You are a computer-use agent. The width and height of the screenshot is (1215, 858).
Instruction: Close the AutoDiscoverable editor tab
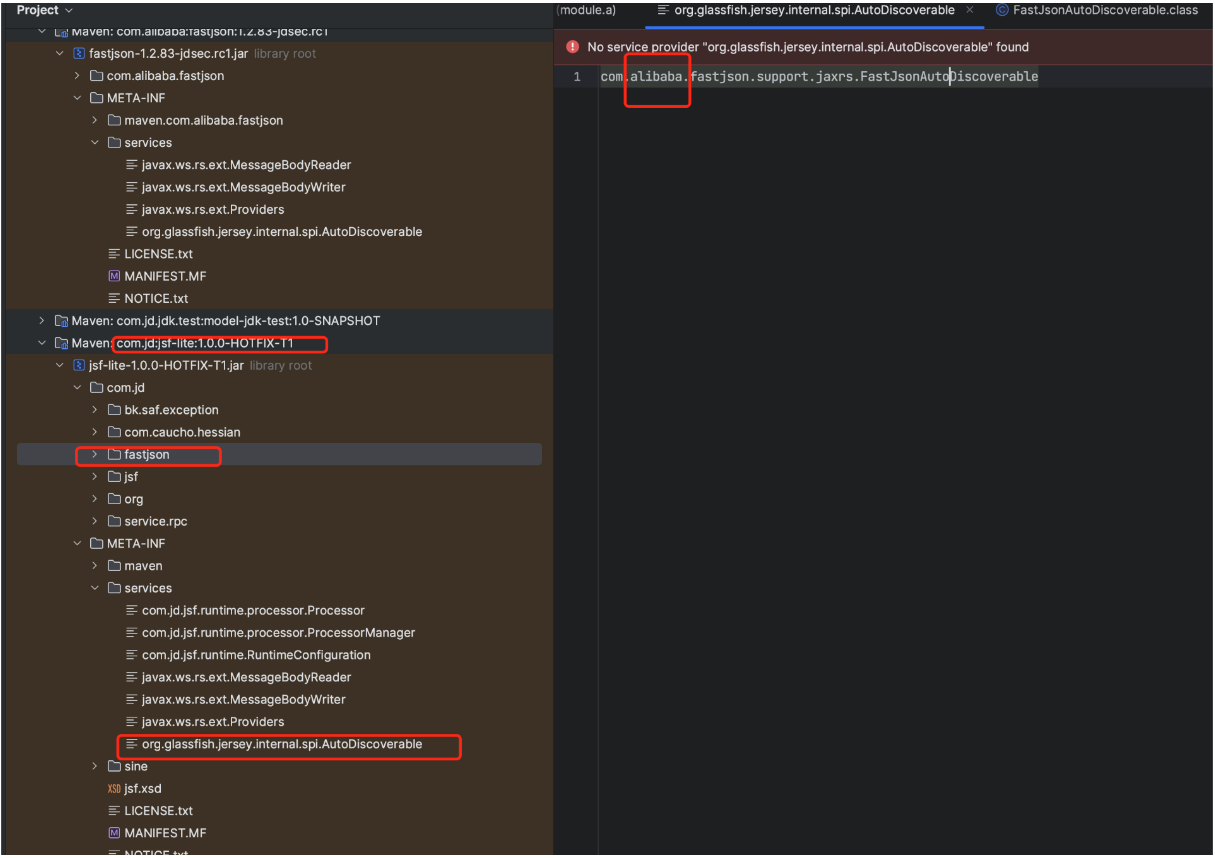coord(970,10)
